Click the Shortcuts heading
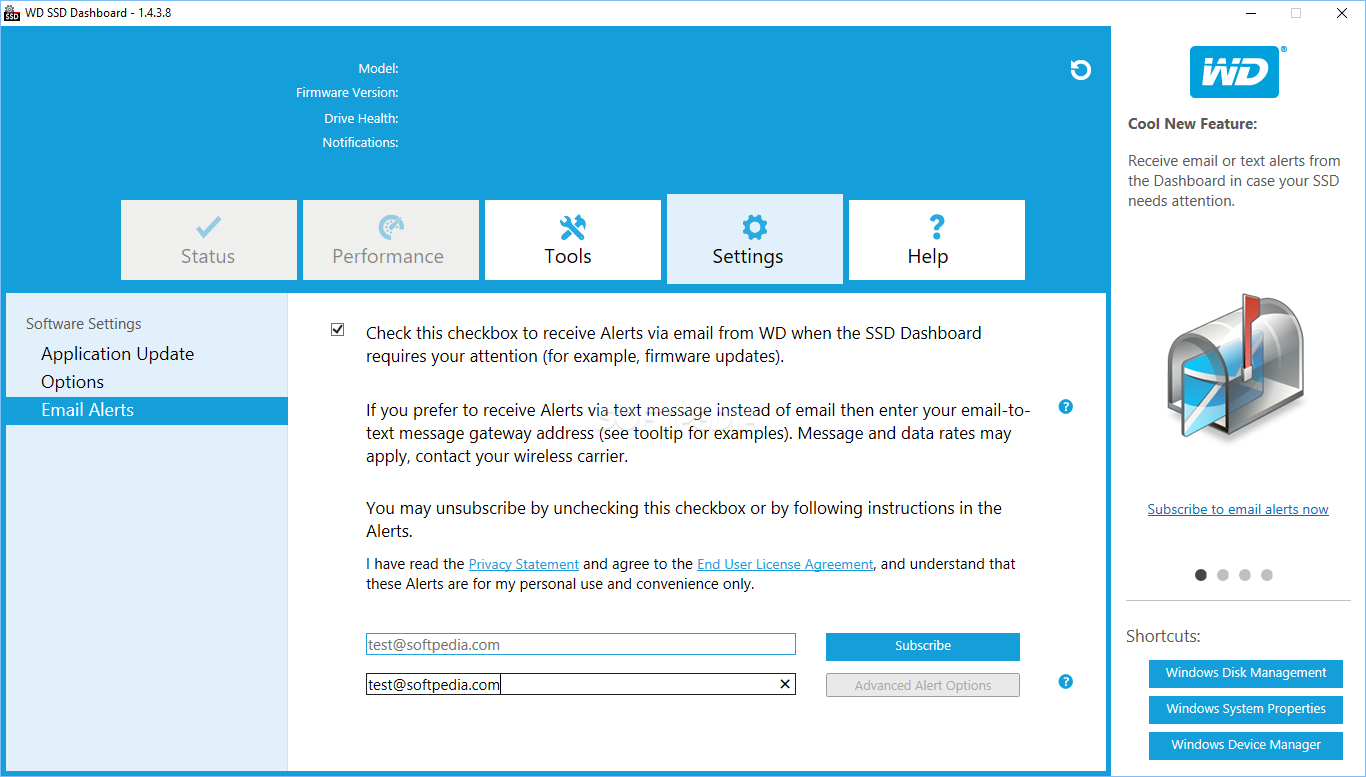The width and height of the screenshot is (1366, 777). tap(1163, 636)
